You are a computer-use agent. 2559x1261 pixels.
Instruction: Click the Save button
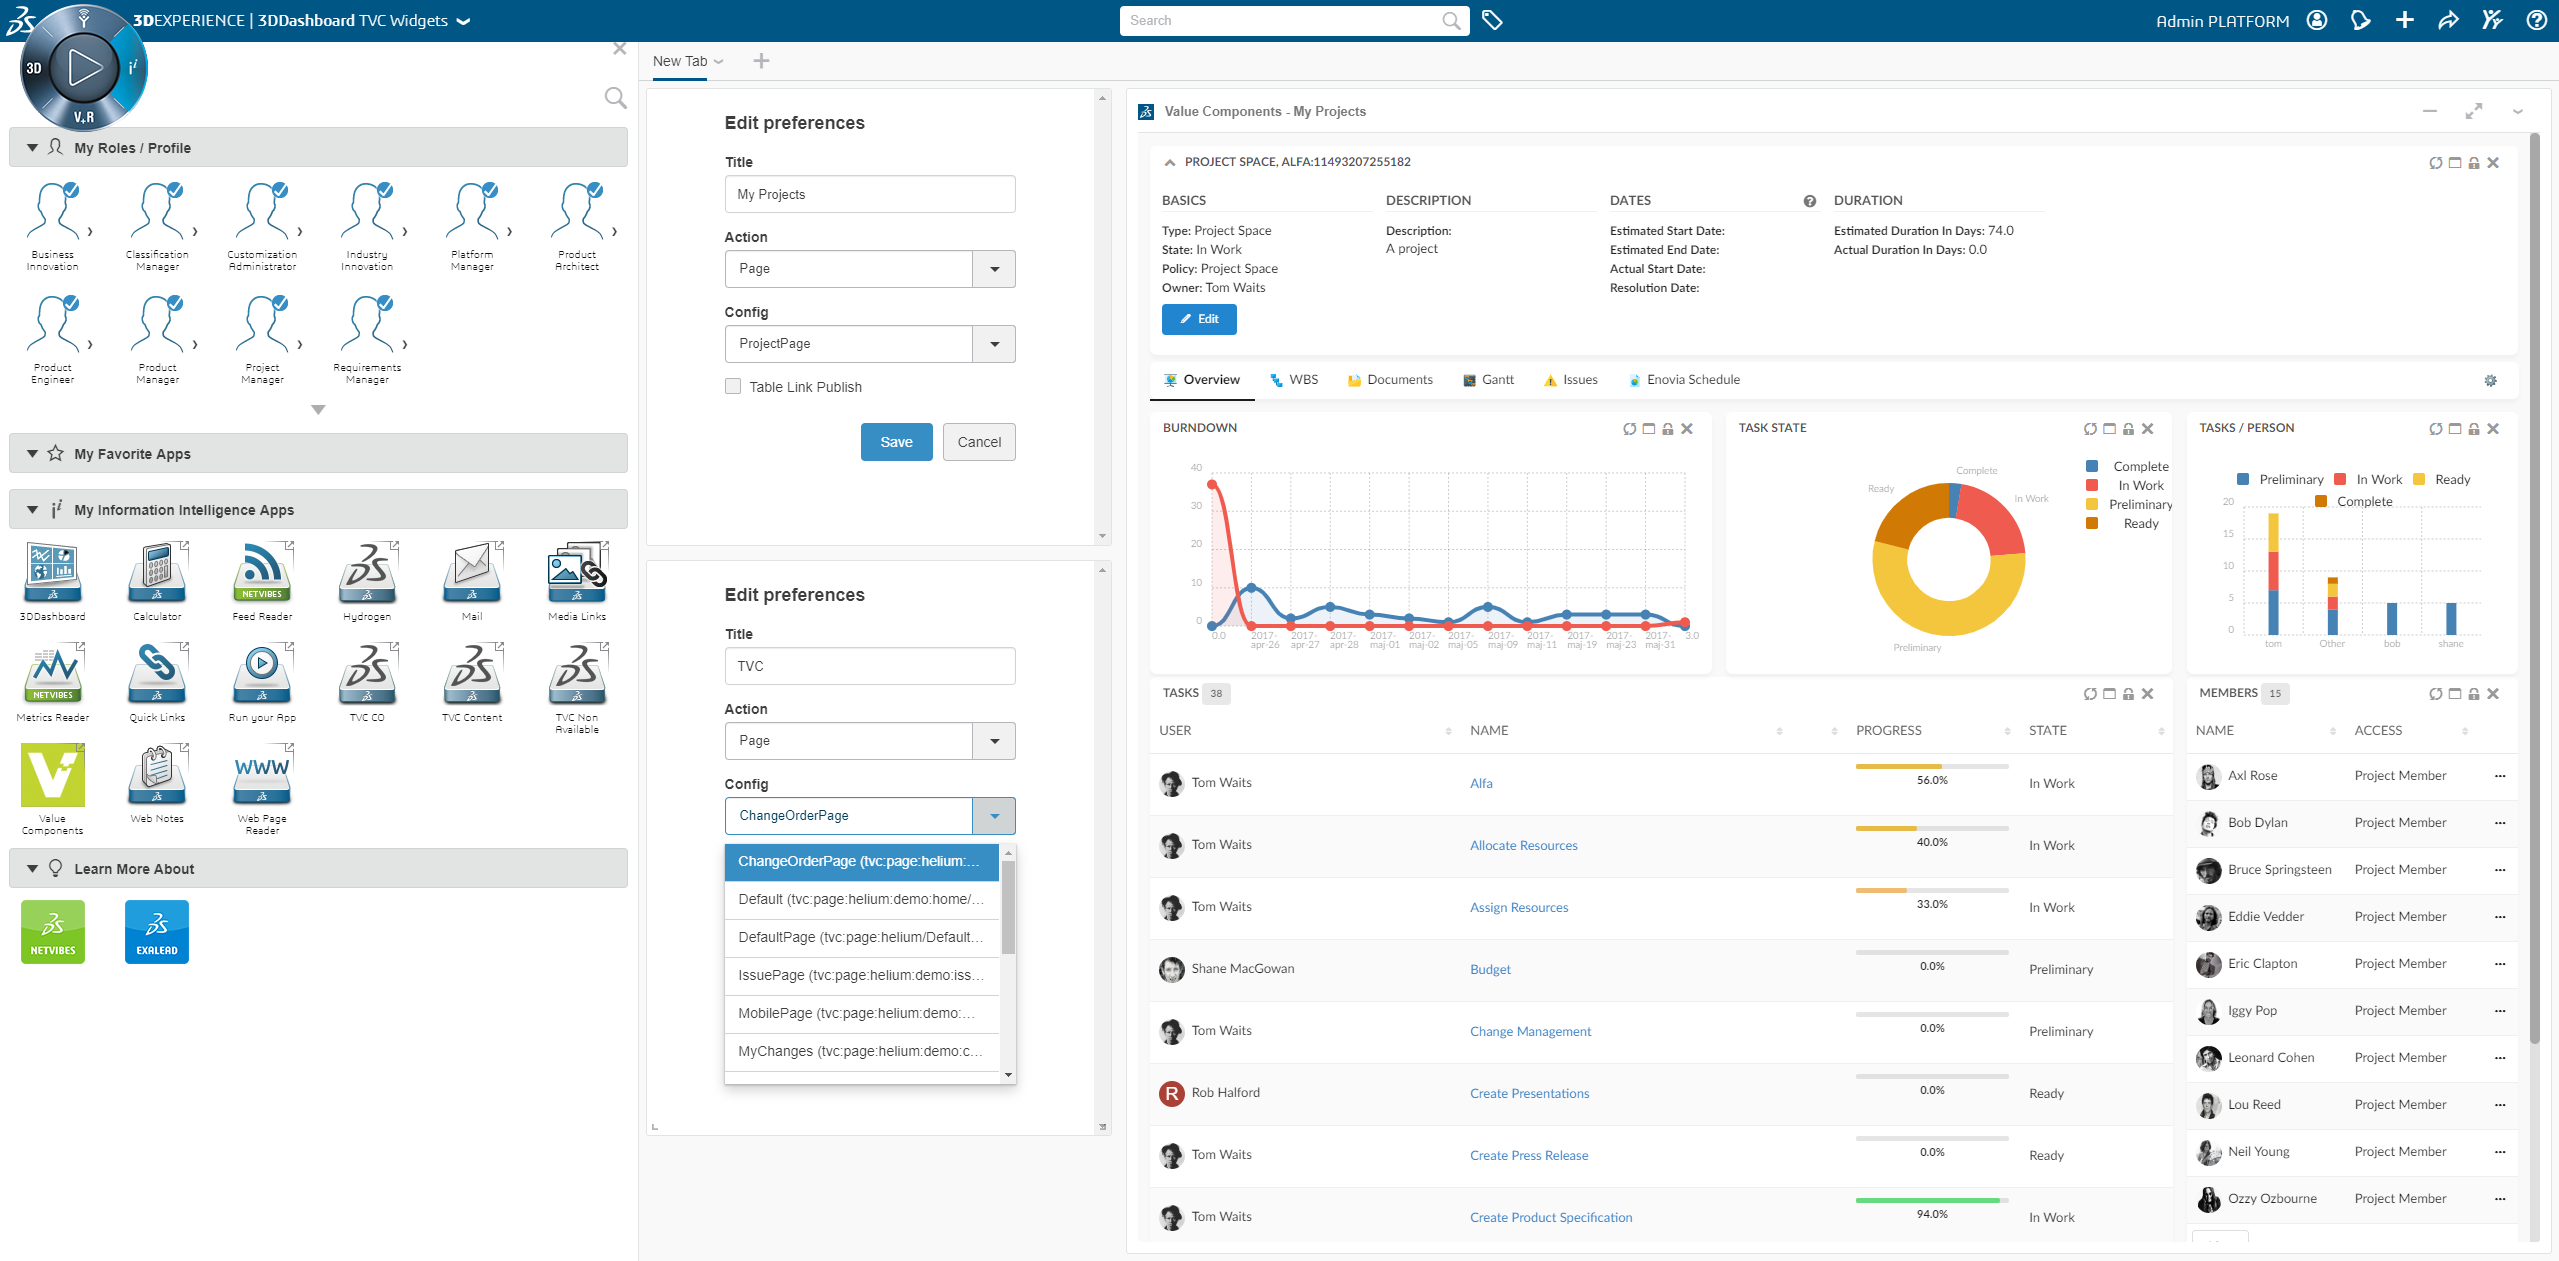point(896,442)
